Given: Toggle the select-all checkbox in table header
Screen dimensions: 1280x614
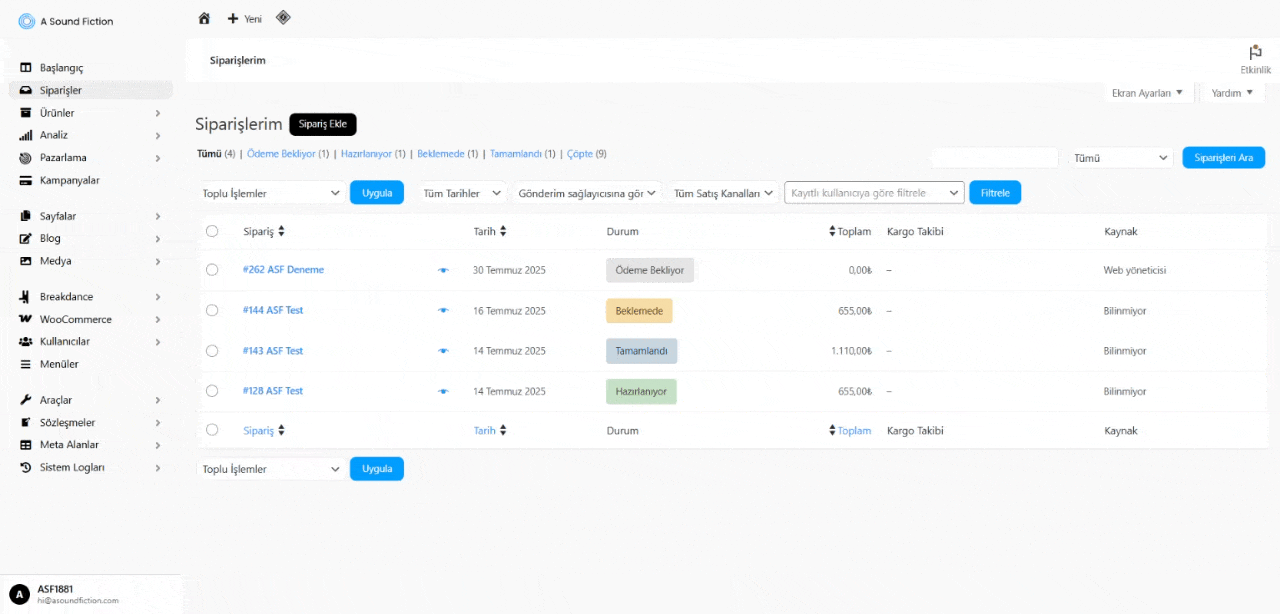Looking at the screenshot, I should click(x=212, y=231).
